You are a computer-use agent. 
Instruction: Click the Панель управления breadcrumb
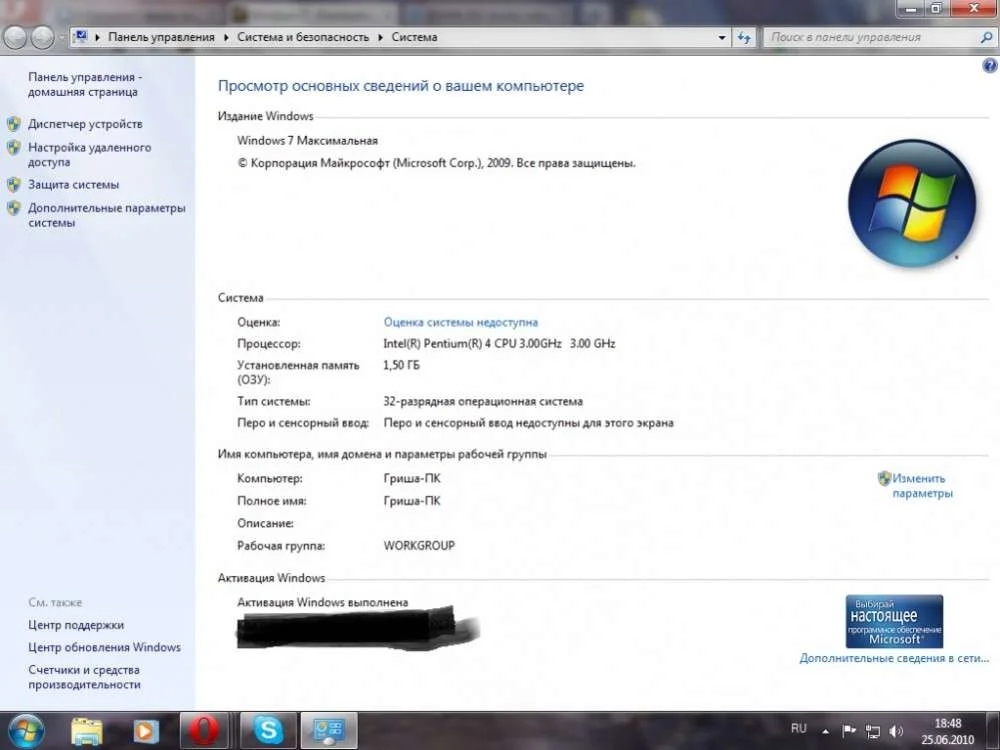coord(161,37)
